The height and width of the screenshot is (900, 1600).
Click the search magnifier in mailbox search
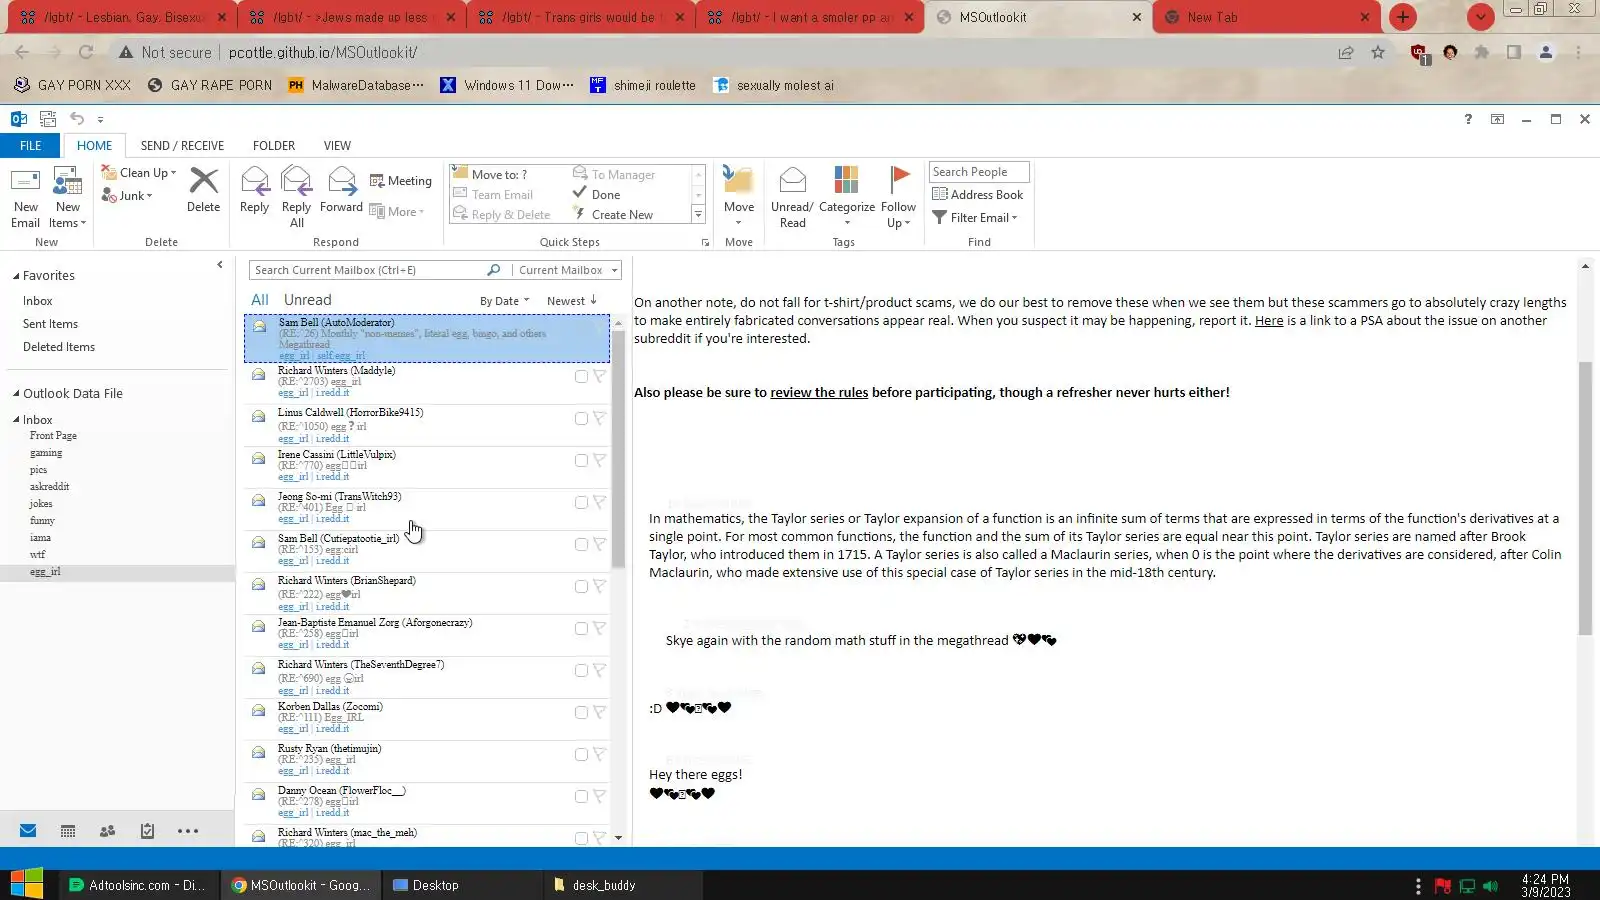[x=493, y=270]
